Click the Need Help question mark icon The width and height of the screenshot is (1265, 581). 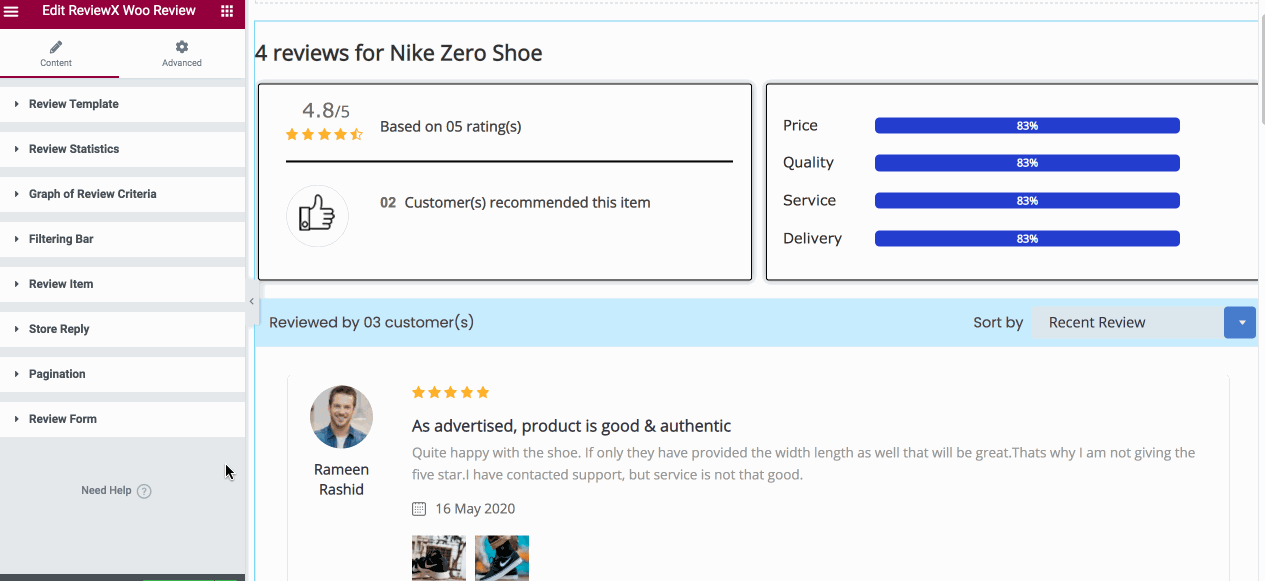[144, 491]
